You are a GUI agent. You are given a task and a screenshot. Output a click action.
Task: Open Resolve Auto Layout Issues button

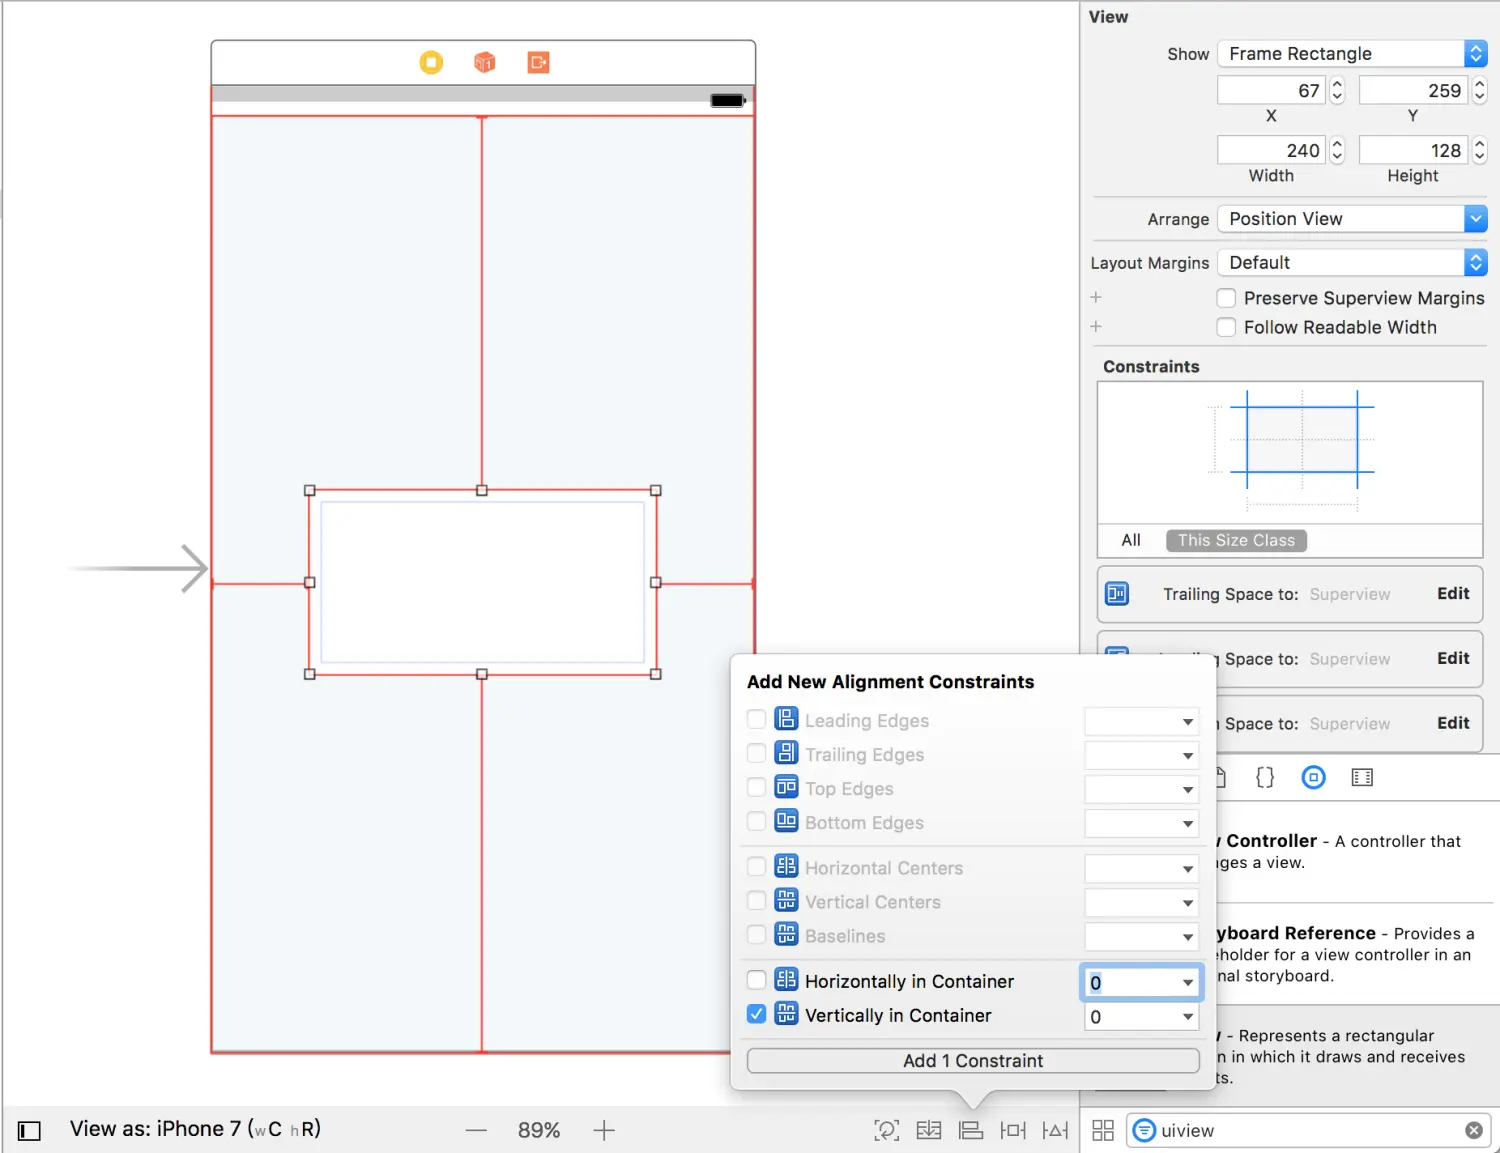[1055, 1130]
